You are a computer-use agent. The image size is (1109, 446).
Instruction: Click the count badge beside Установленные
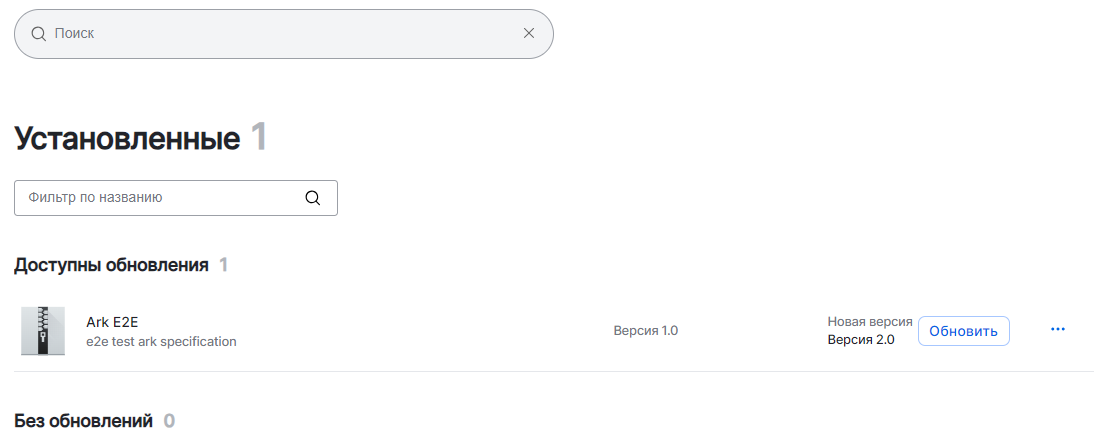(x=259, y=138)
